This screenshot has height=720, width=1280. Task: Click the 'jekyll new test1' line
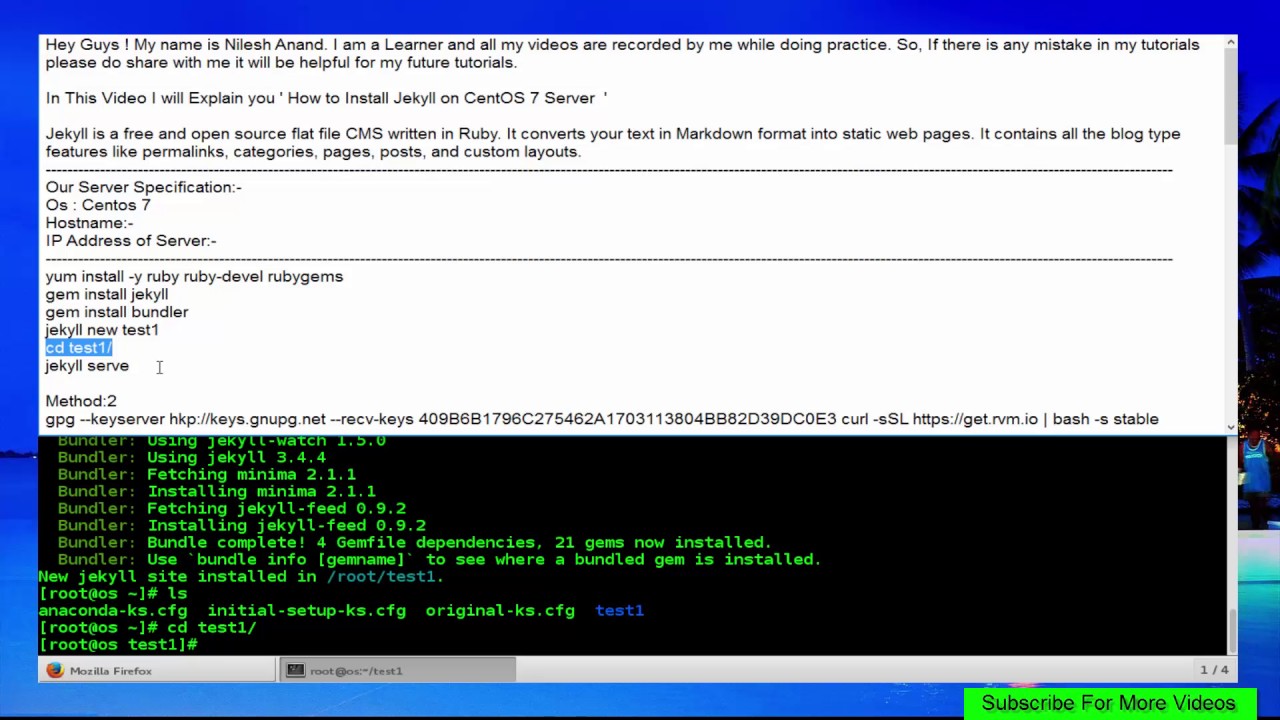click(102, 330)
